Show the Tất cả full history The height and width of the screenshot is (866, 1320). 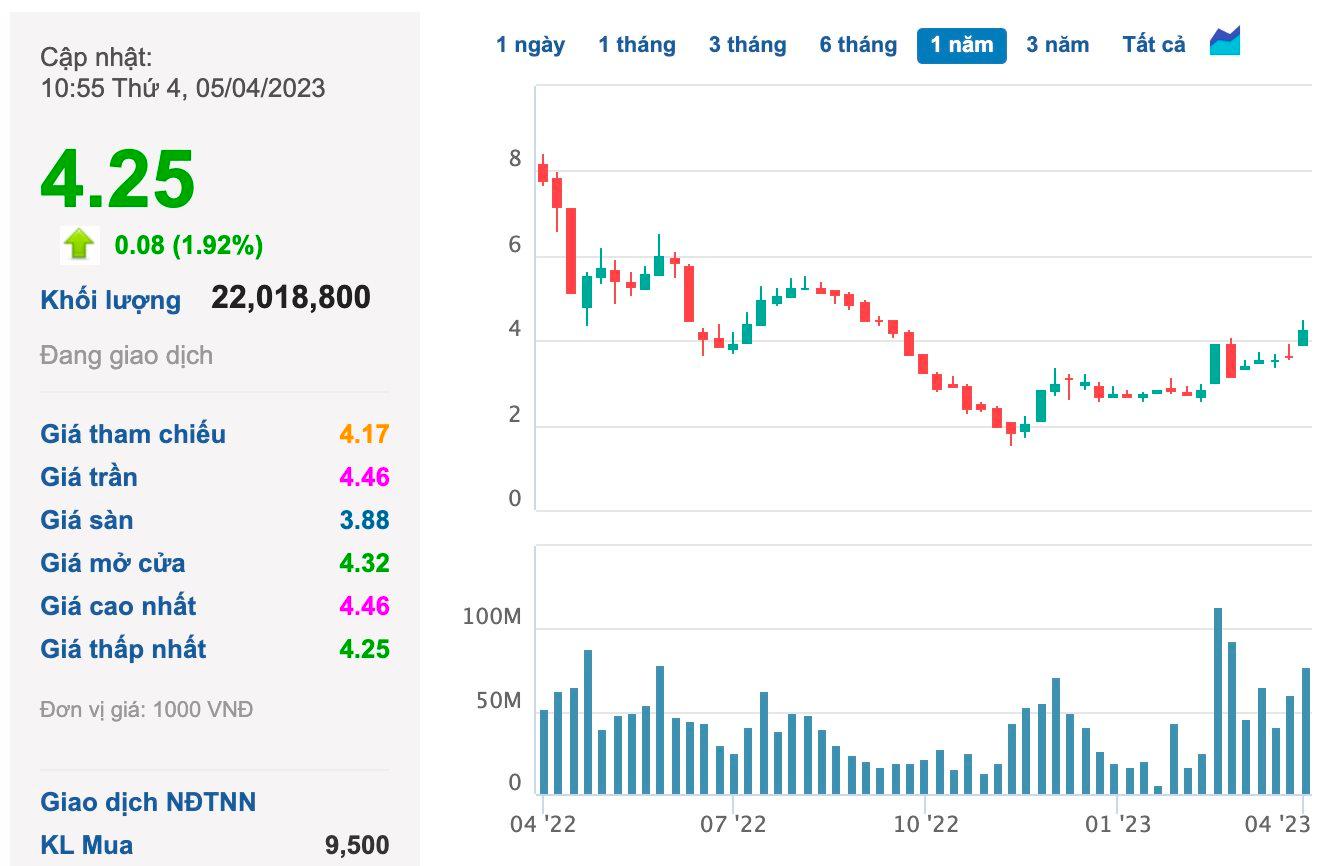(1153, 45)
